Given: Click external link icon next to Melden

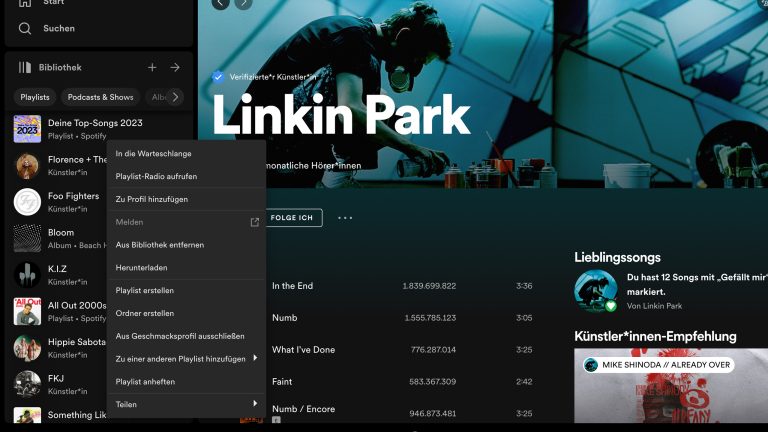Looking at the screenshot, I should coord(255,222).
